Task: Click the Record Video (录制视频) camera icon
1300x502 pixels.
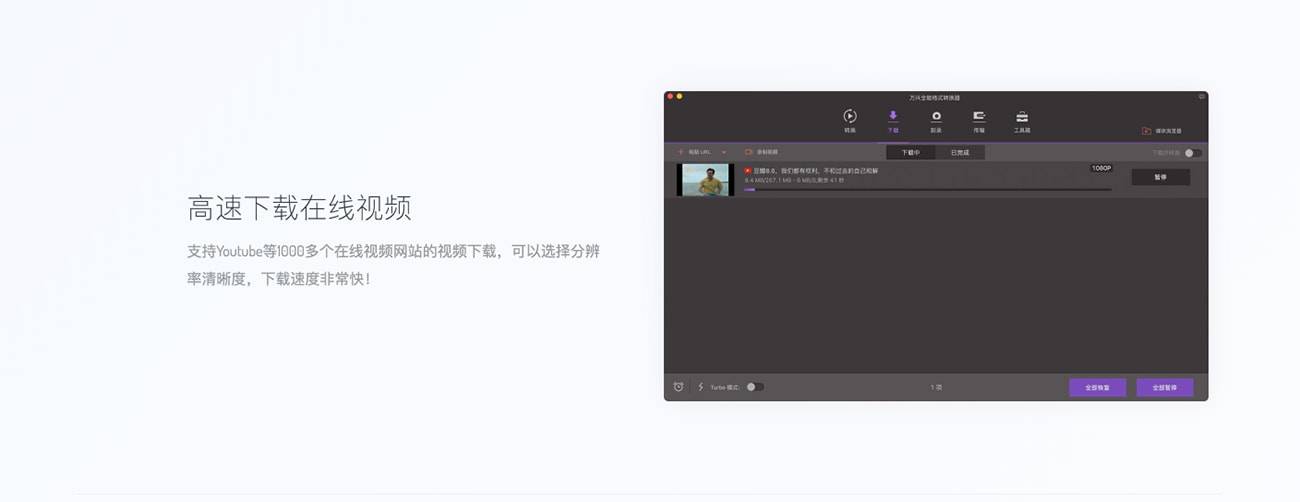Action: click(x=748, y=152)
